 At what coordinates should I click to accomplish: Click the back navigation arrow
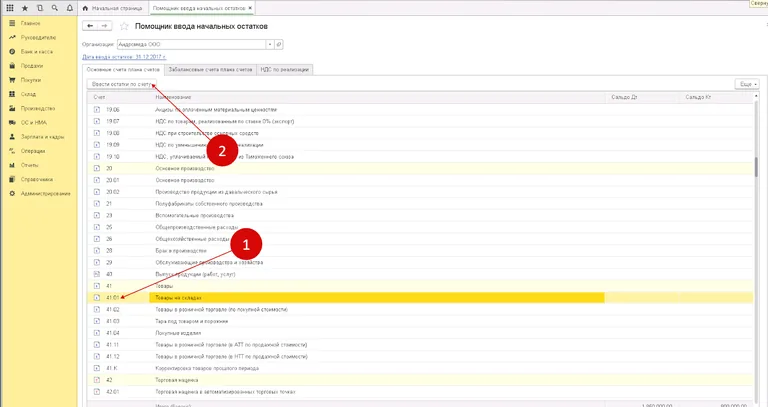[x=92, y=25]
